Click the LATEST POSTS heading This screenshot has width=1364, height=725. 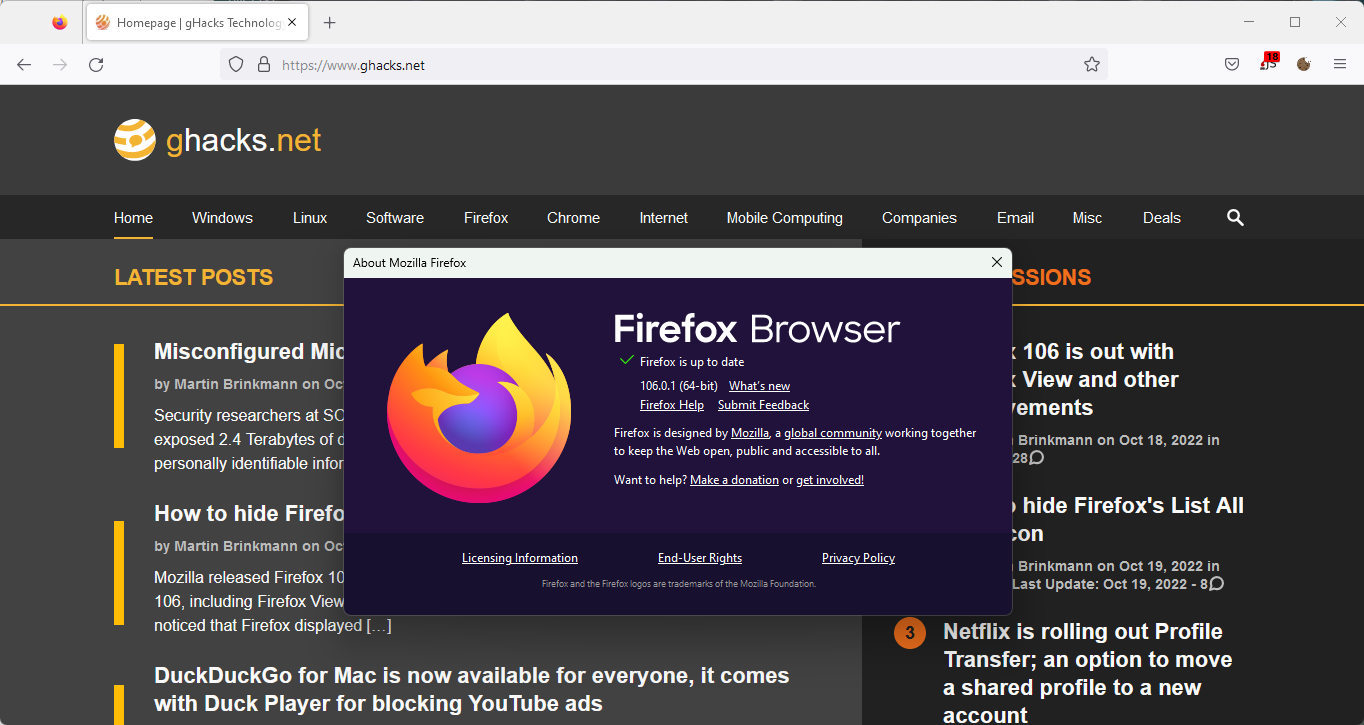click(194, 277)
